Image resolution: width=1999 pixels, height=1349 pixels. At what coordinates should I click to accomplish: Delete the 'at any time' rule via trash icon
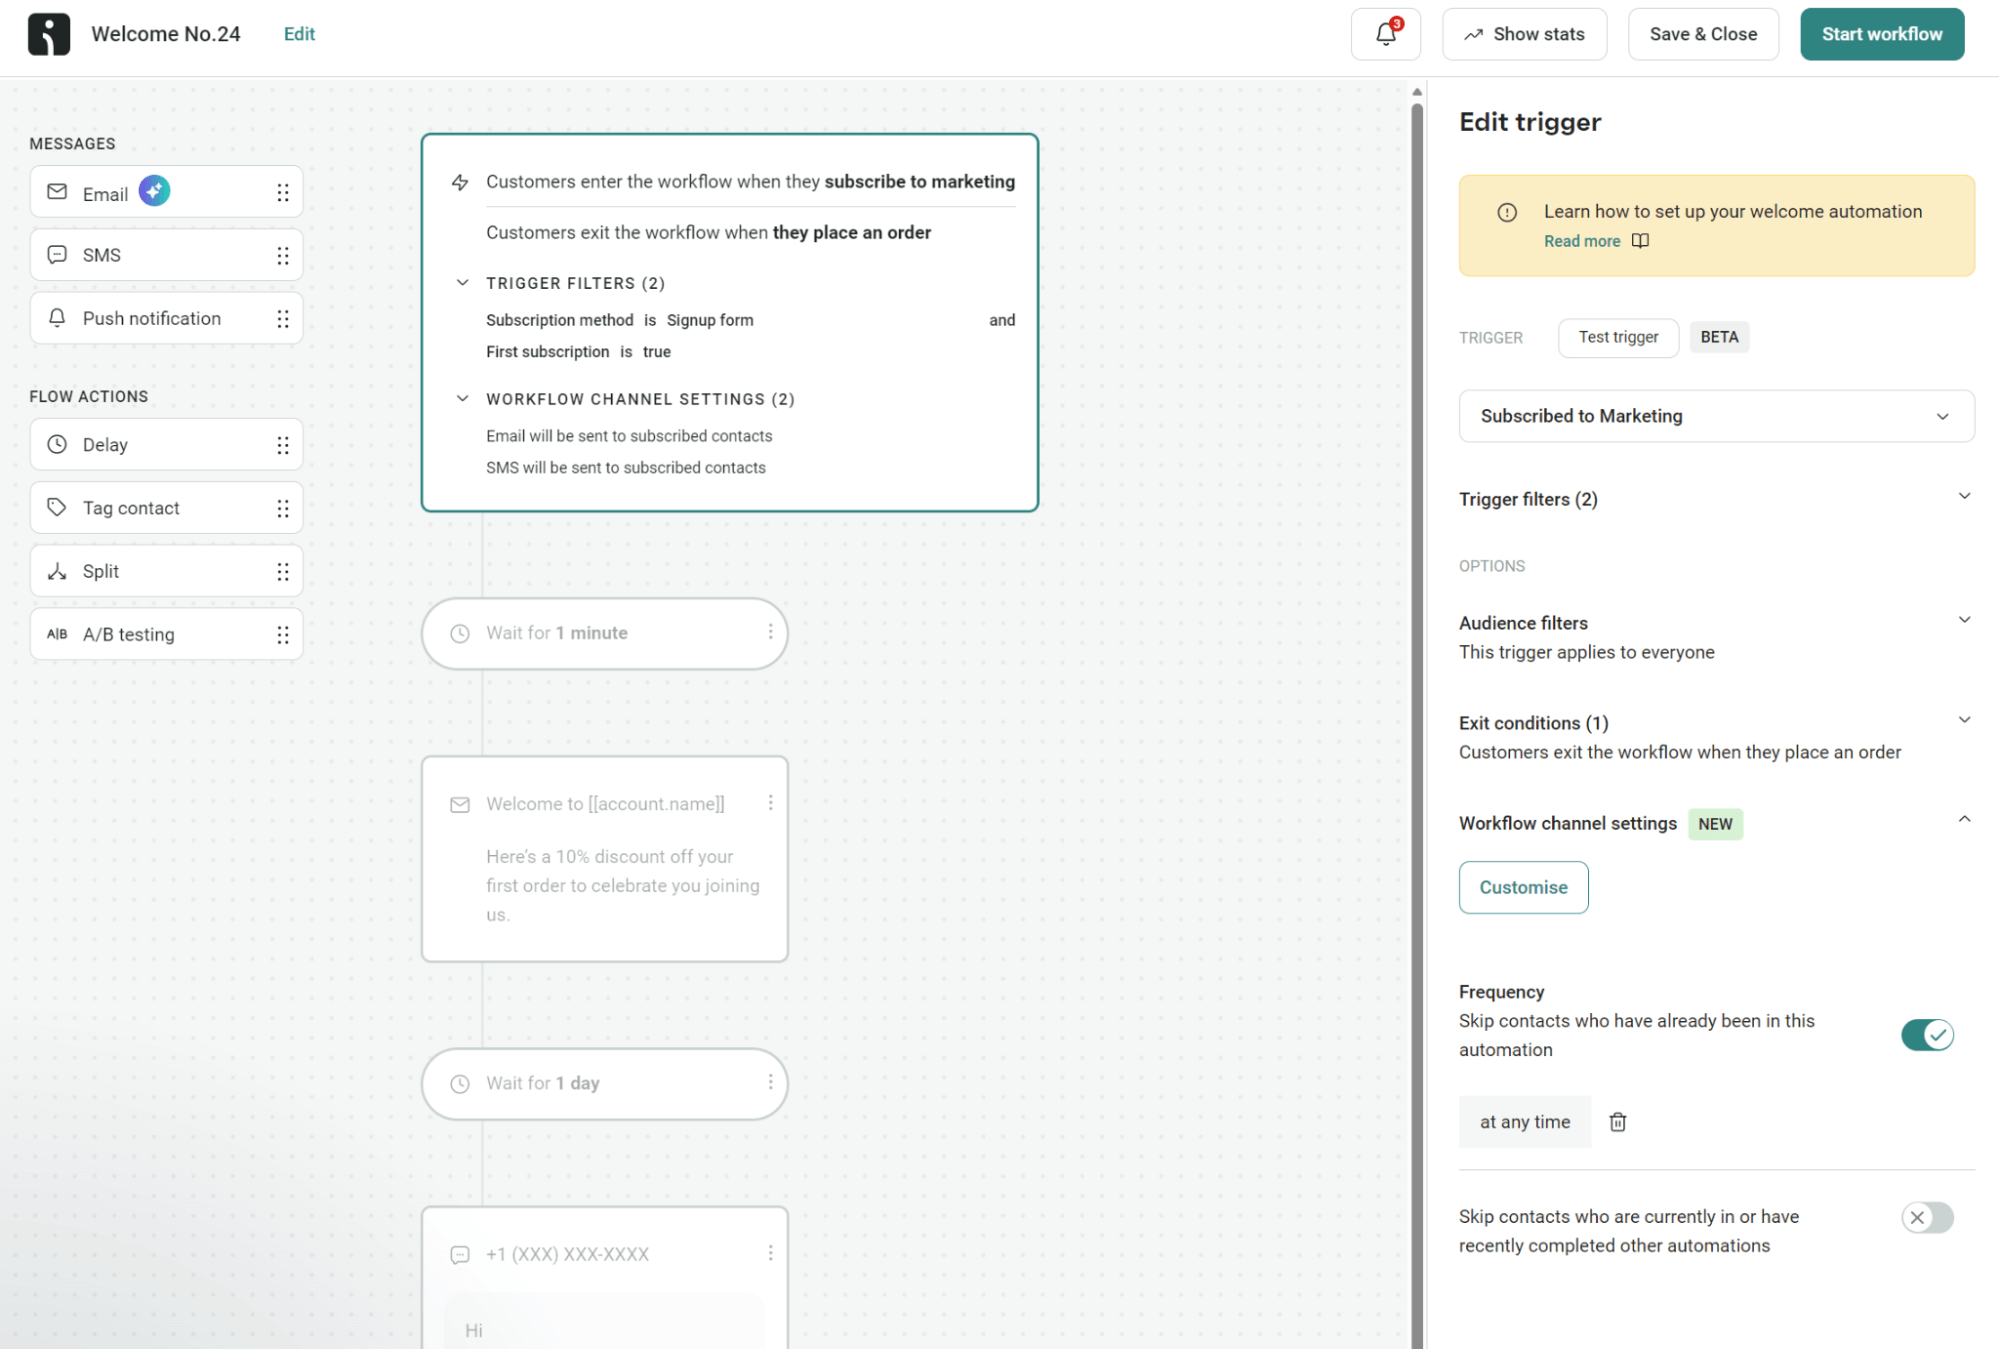click(1617, 1121)
